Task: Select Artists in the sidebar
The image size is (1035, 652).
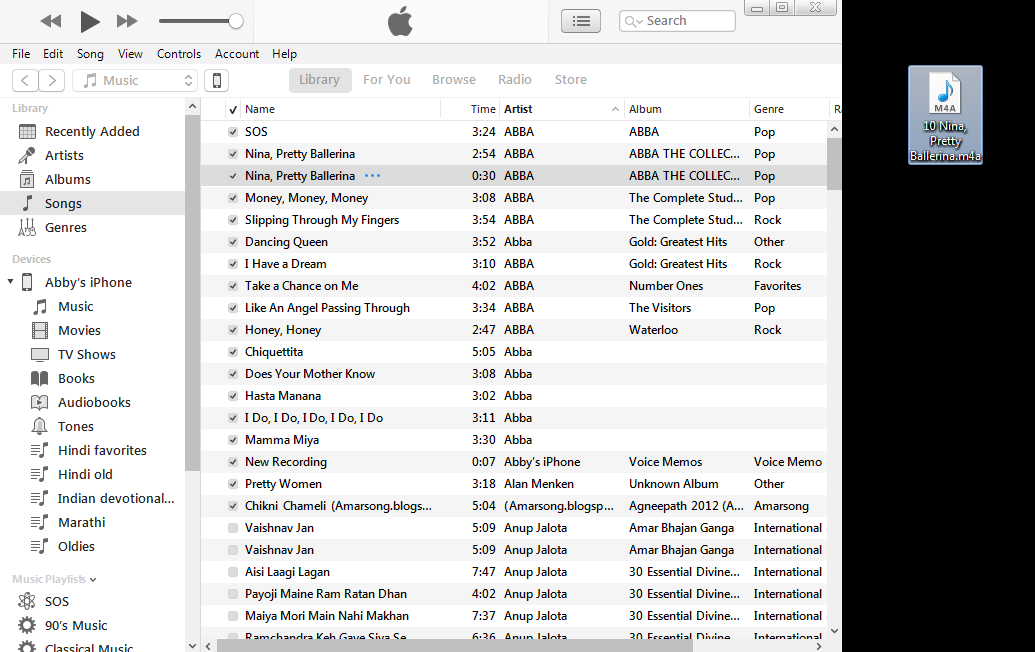Action: tap(92, 156)
